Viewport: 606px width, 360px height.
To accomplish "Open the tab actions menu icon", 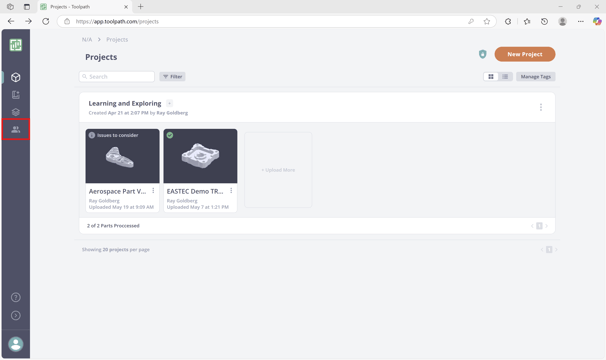I will tap(27, 7).
